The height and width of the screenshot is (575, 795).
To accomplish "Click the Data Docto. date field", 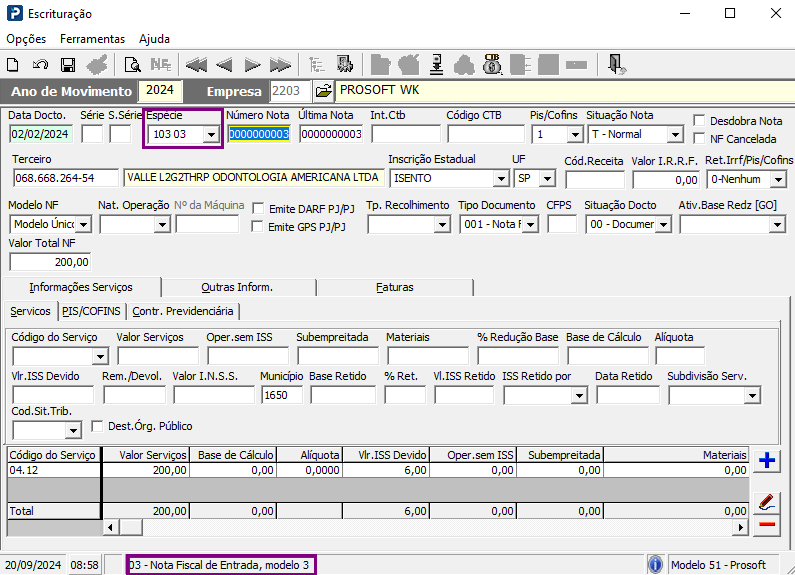I will (41, 134).
